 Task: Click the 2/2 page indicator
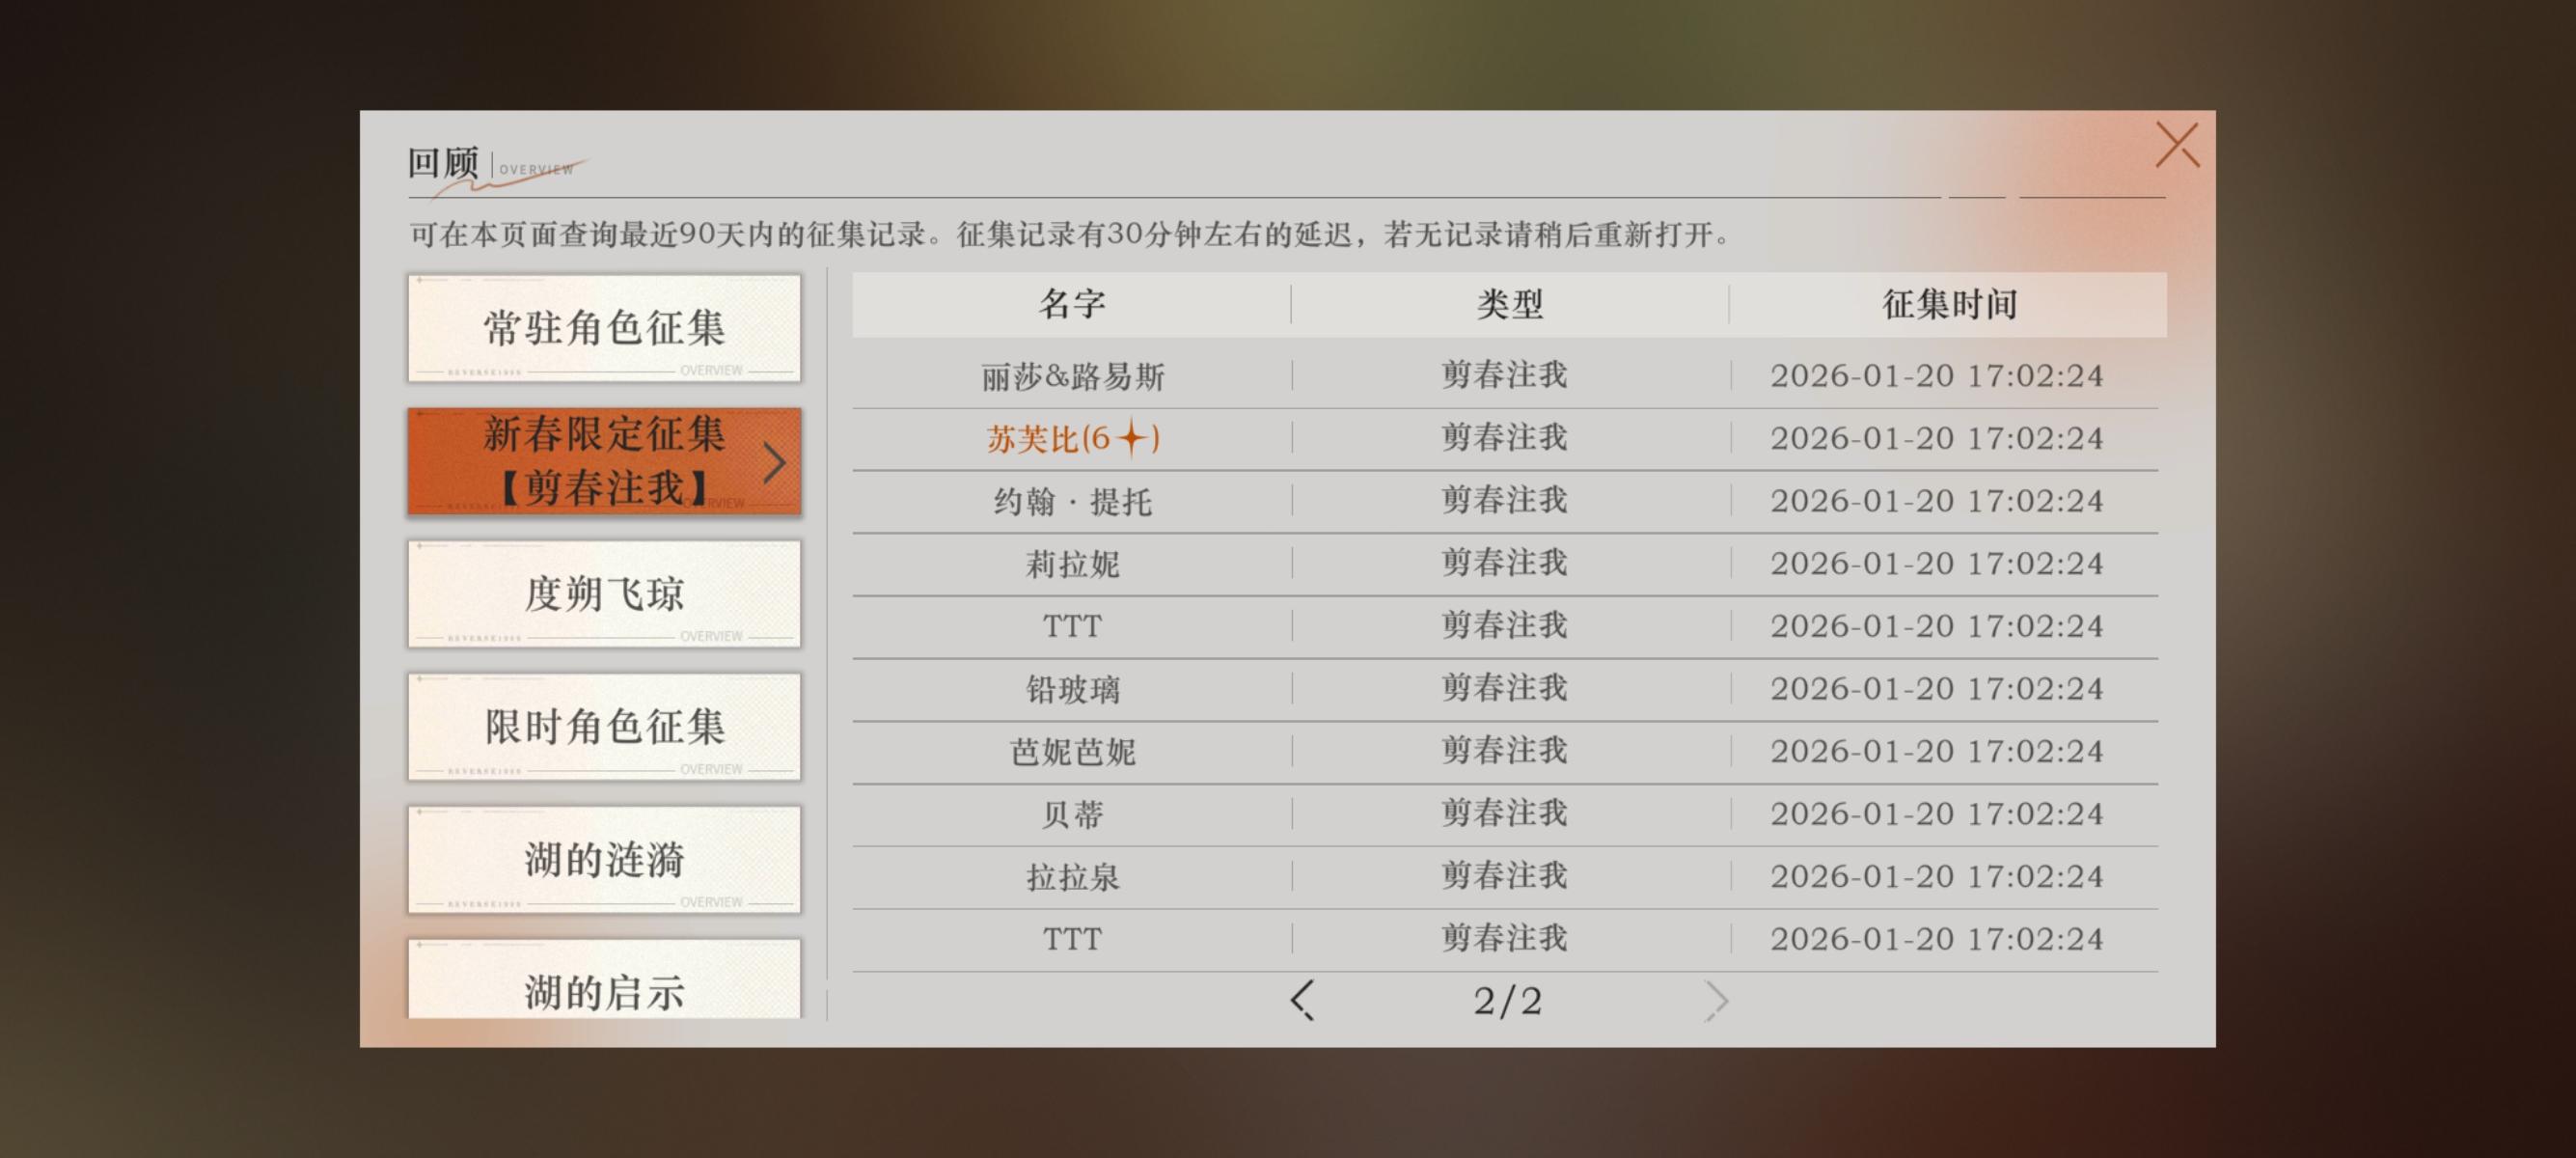point(1507,1000)
